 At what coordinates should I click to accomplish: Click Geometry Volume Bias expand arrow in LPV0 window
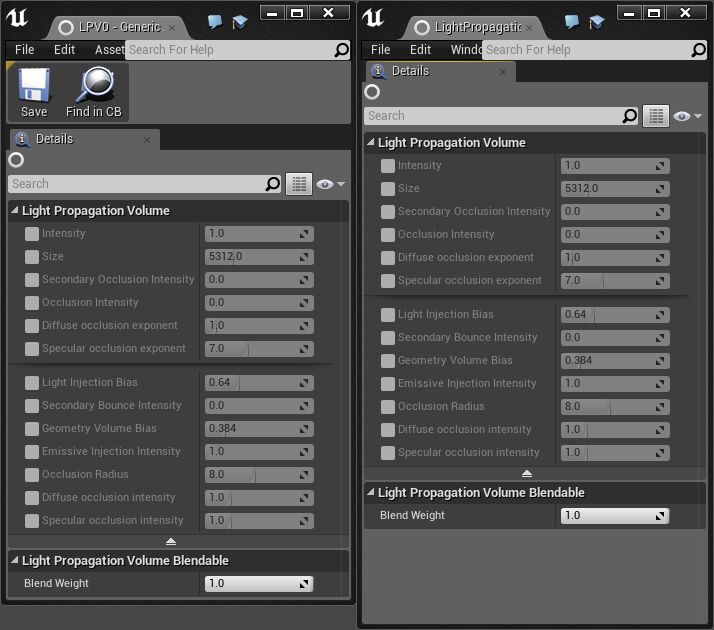[x=304, y=429]
